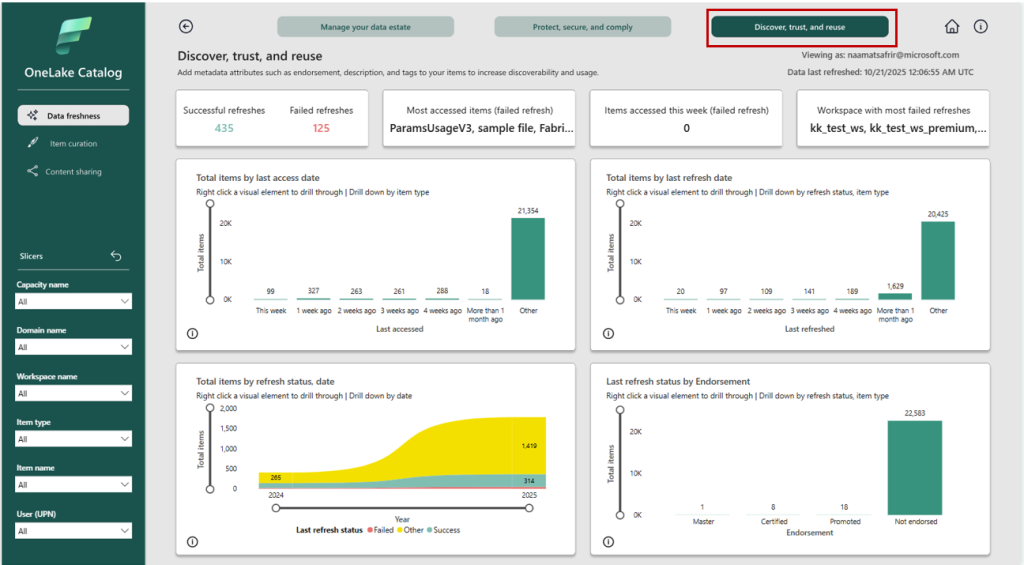Open the report info icon beside home

tap(980, 27)
